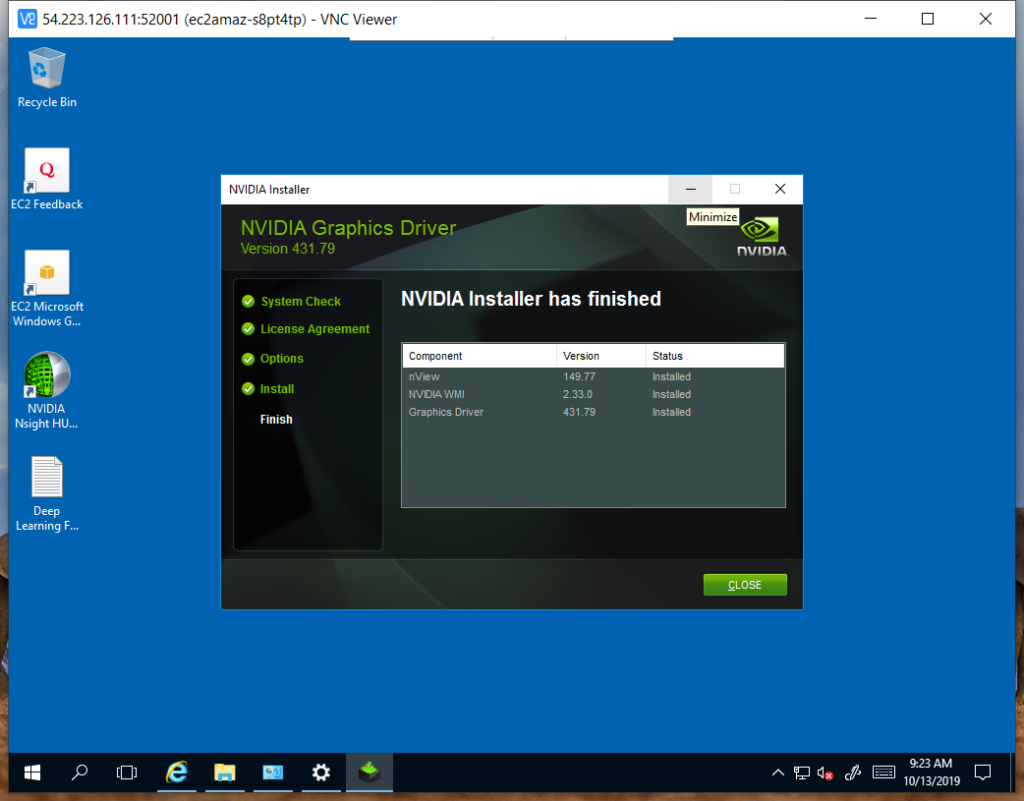Open taskbar search magnifier
1024x801 pixels.
pyautogui.click(x=80, y=772)
